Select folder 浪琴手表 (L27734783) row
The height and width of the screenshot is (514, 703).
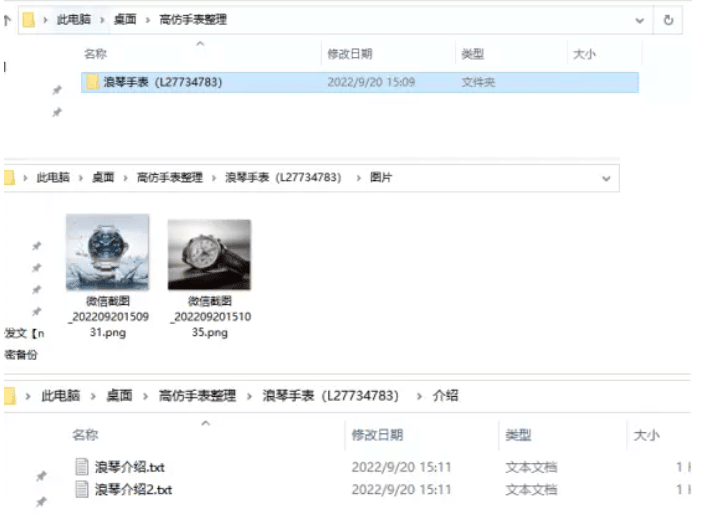click(360, 83)
